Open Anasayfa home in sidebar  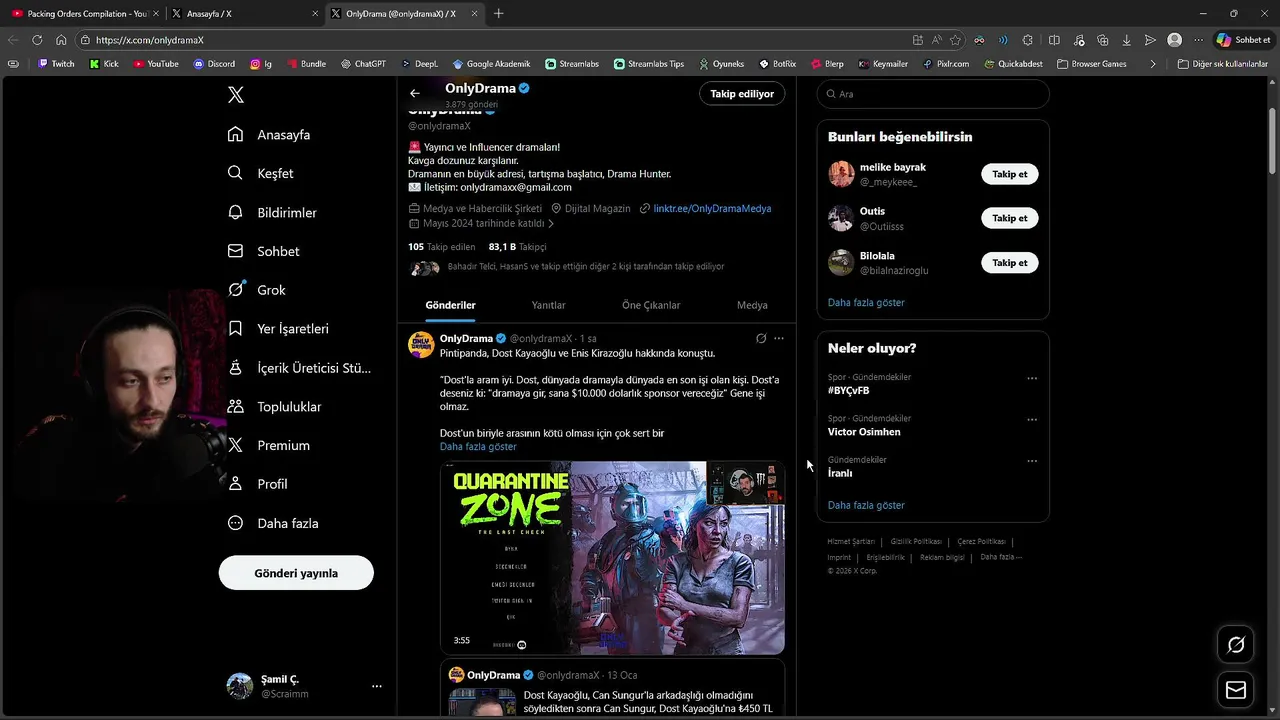coord(269,134)
